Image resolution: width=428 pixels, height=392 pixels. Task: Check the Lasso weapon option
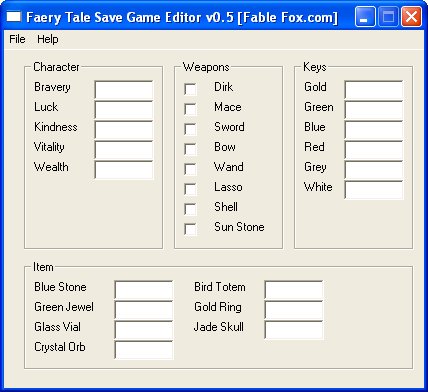tap(190, 189)
